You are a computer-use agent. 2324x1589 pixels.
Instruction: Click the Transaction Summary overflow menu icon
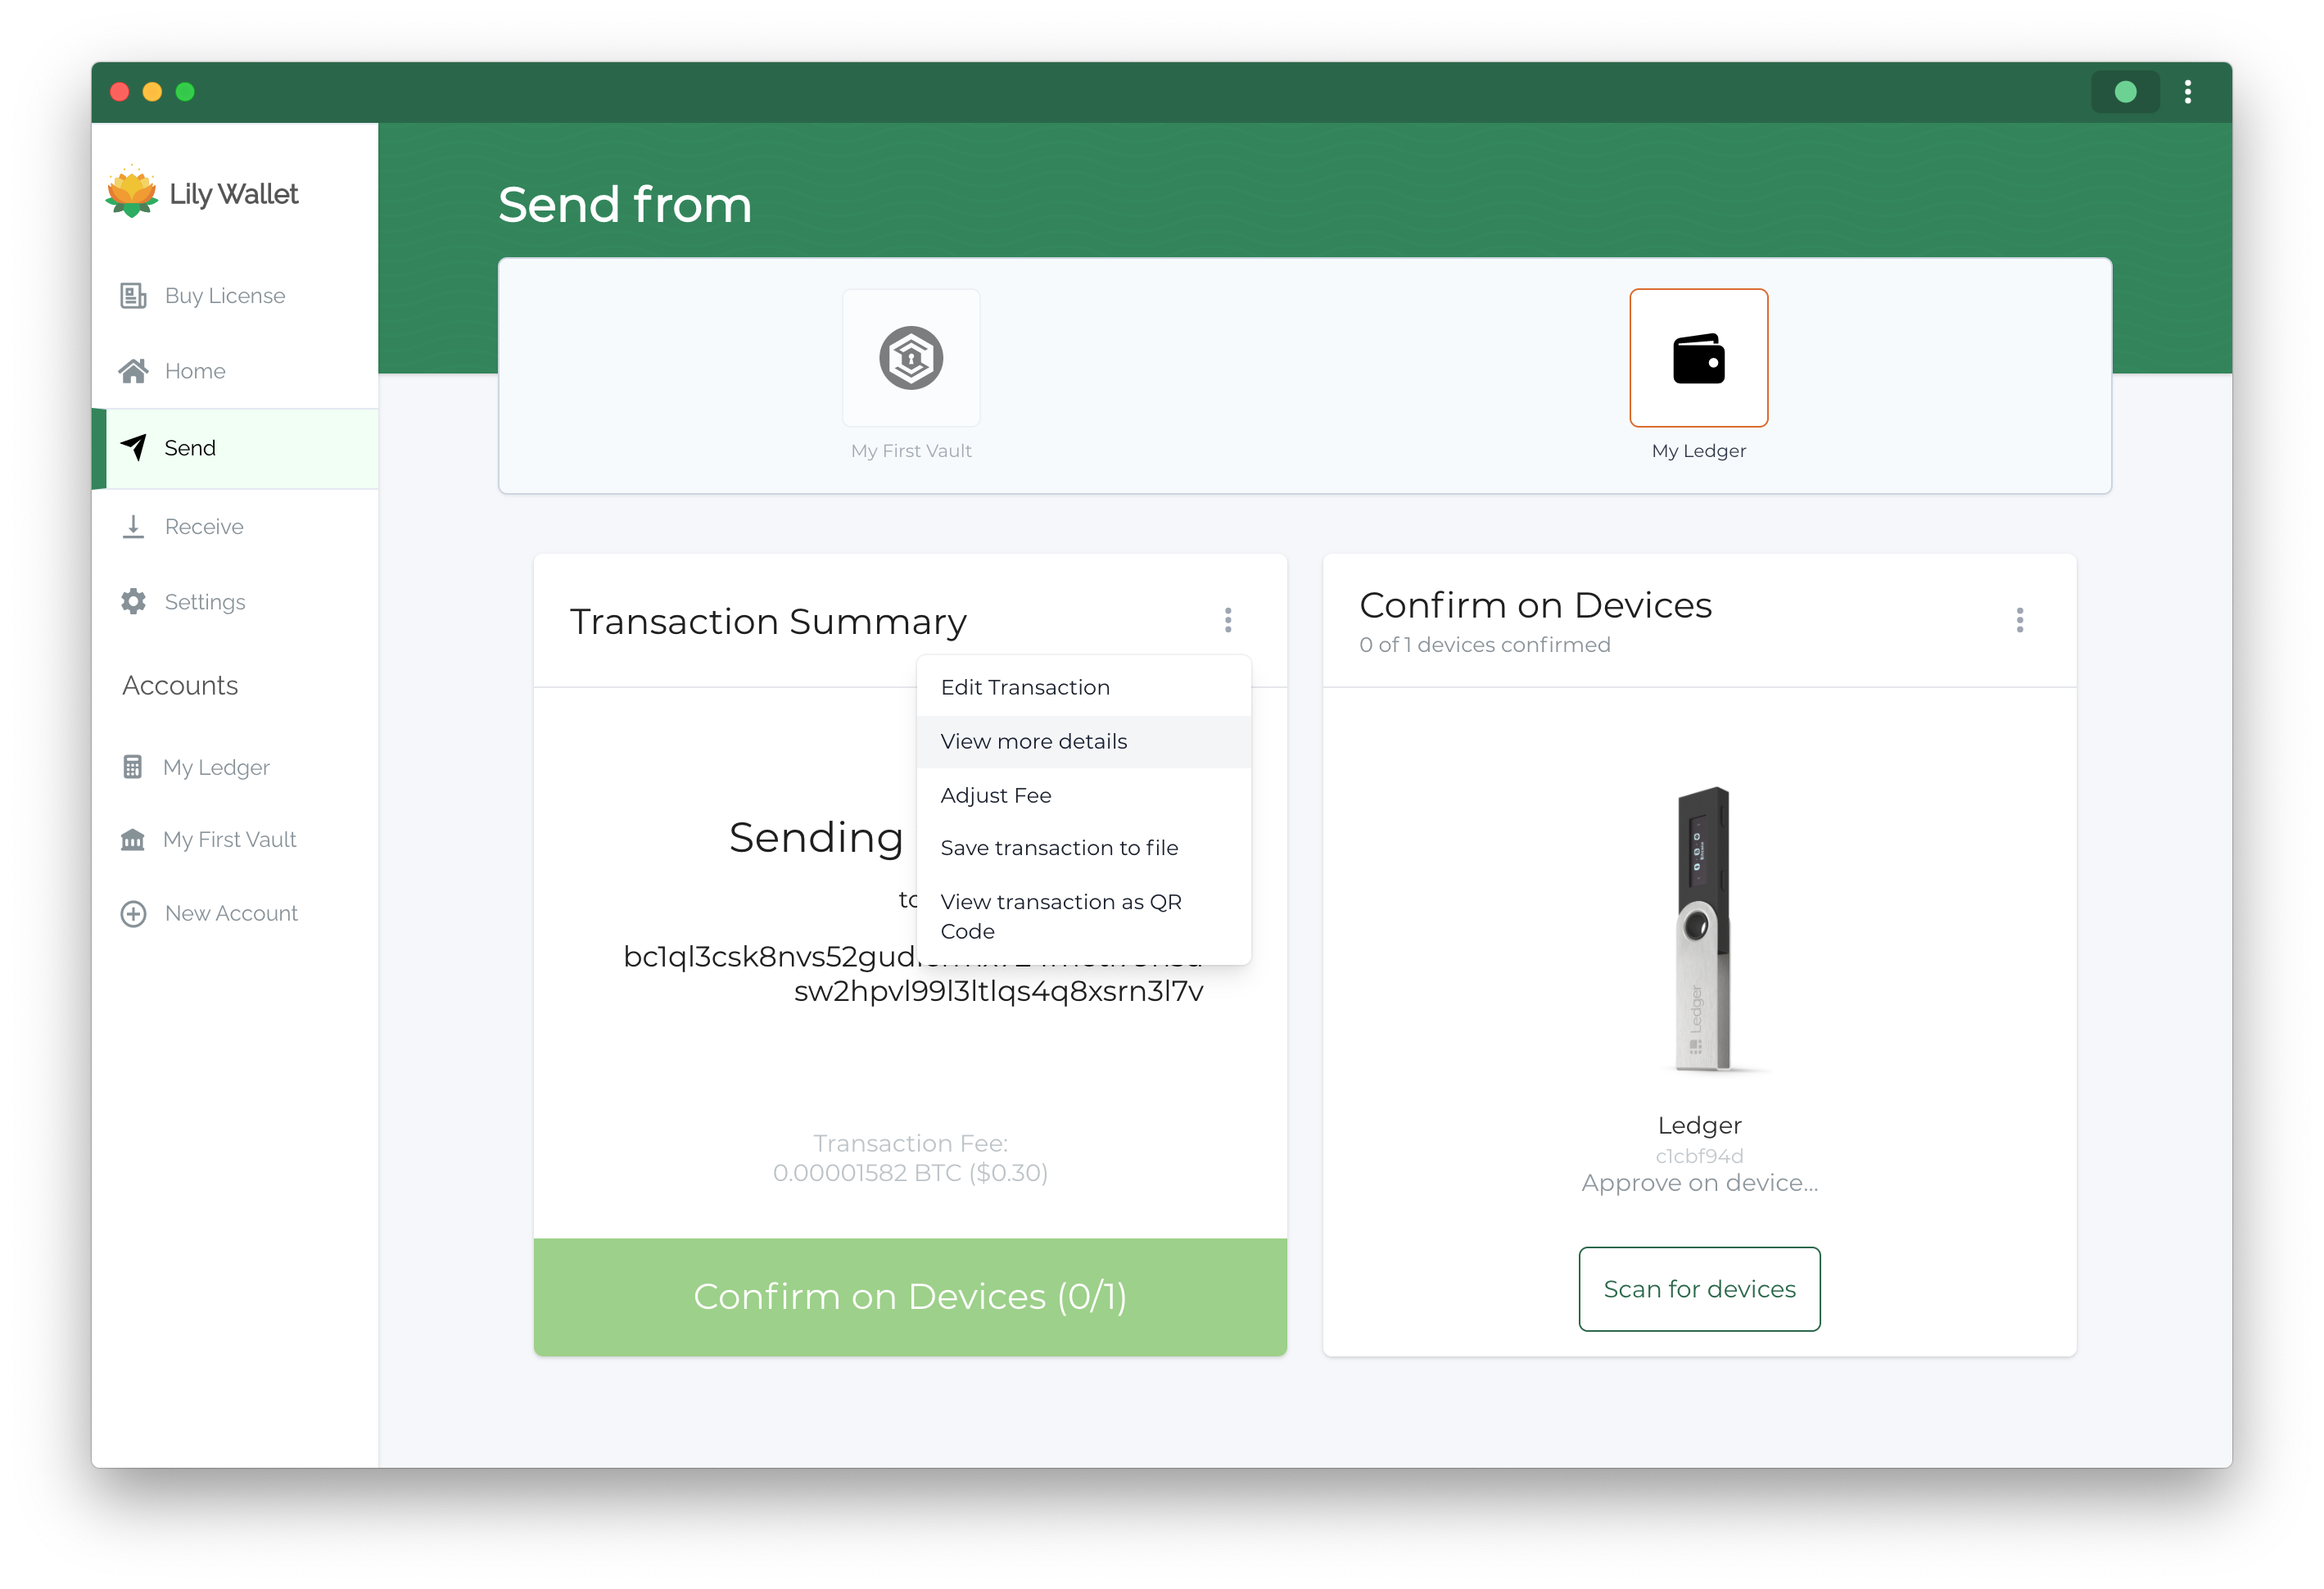[1229, 620]
